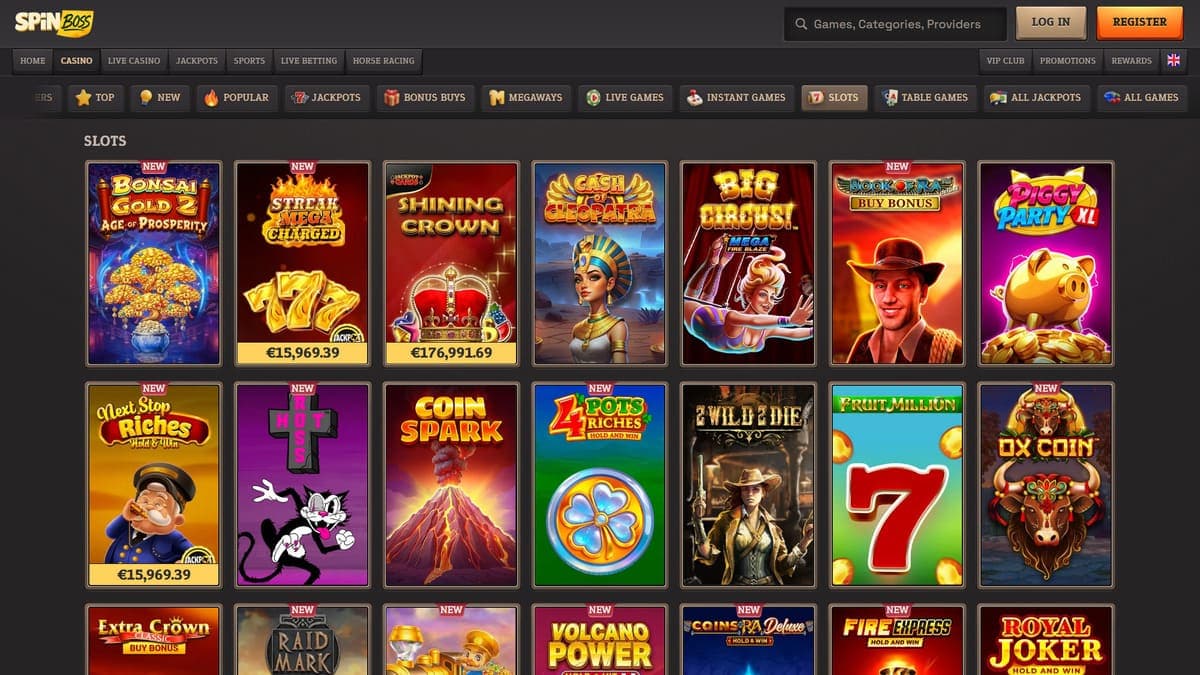Click the chip icon on Live Games

(593, 98)
